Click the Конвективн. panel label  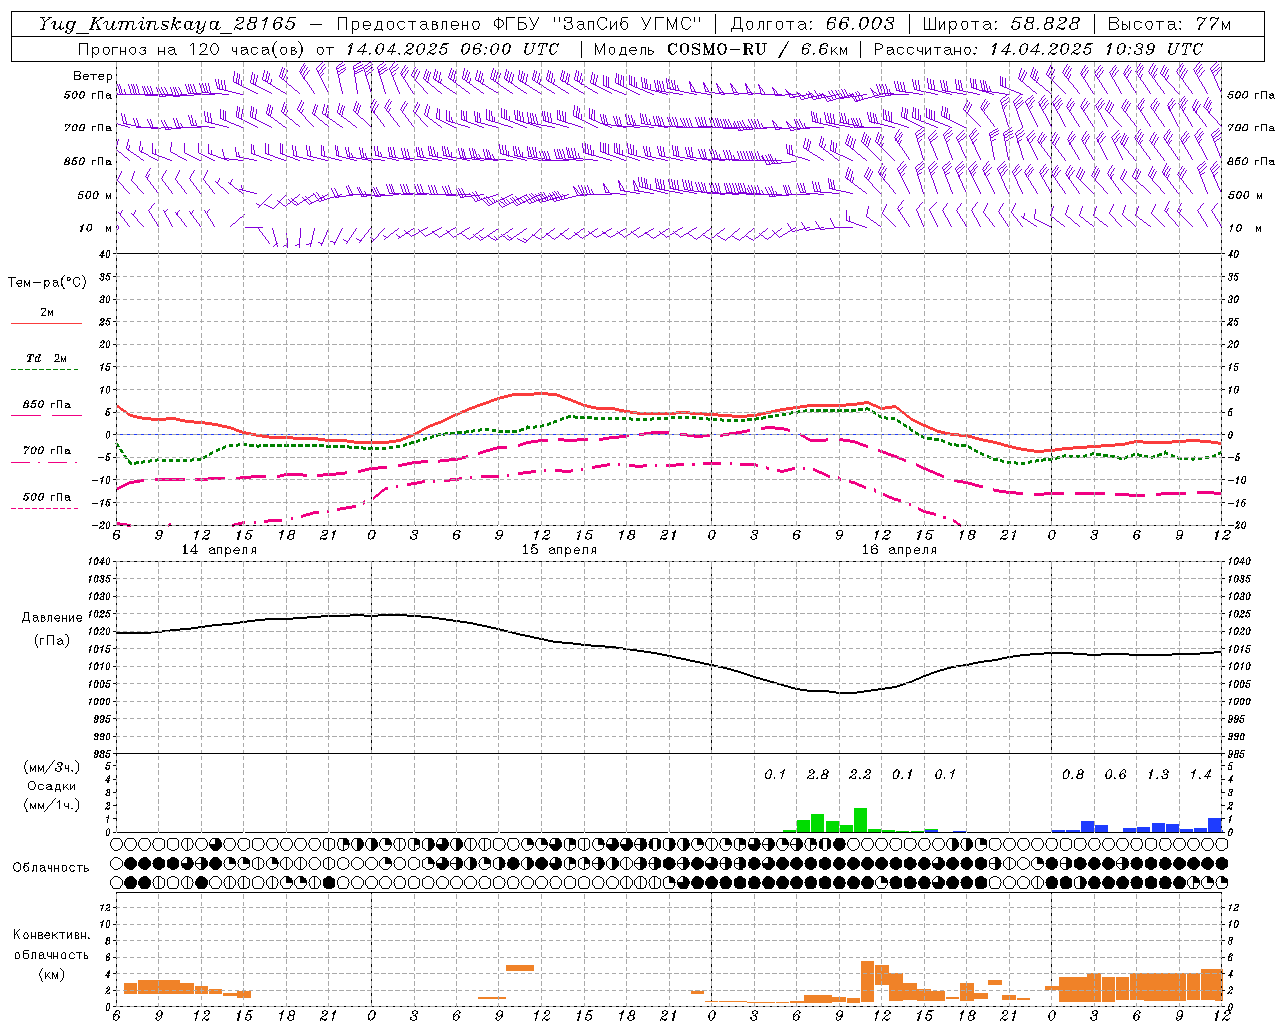tap(51, 935)
